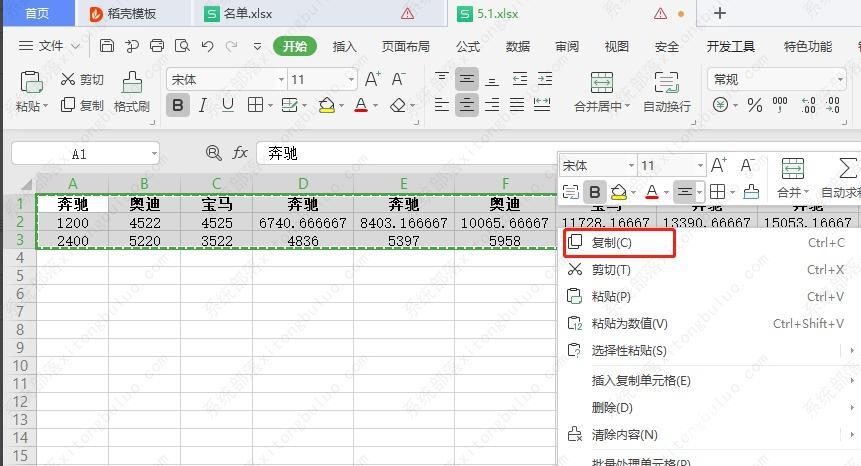Open the number format 常规 dropdown
Viewport: 861px width, 466px height.
(x=840, y=80)
